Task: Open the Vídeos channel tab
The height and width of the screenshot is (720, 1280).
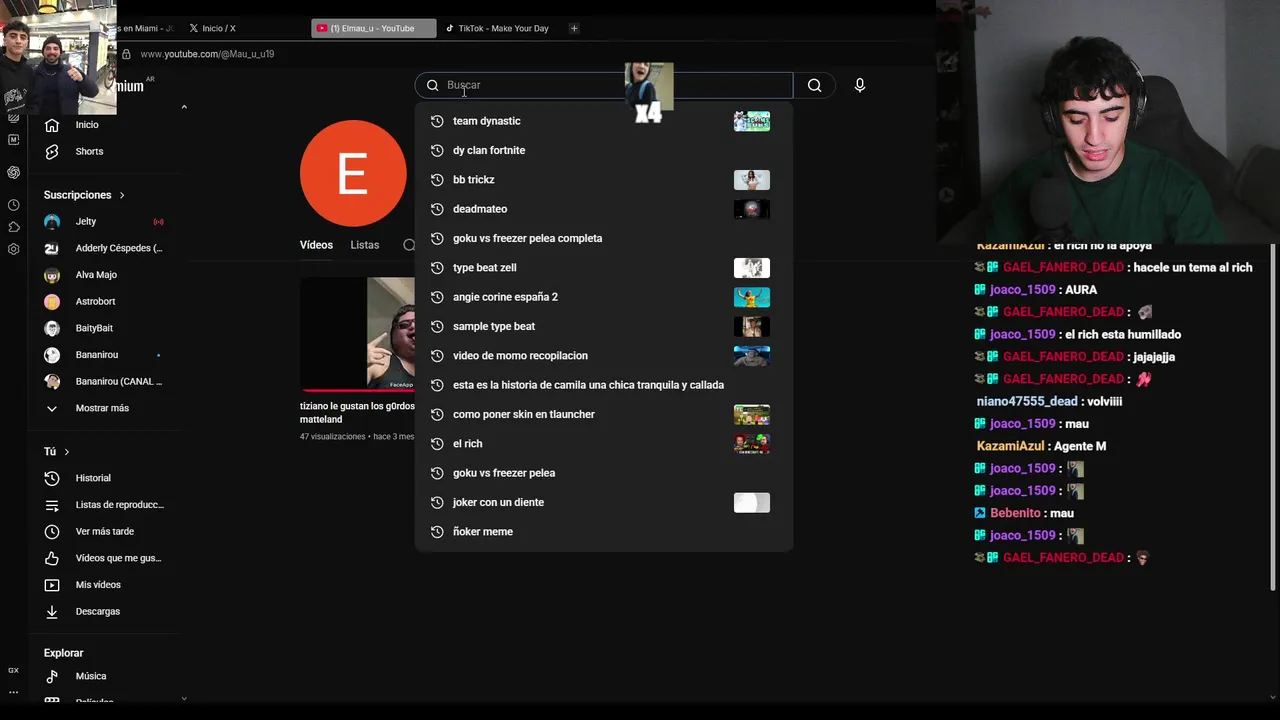Action: click(316, 245)
